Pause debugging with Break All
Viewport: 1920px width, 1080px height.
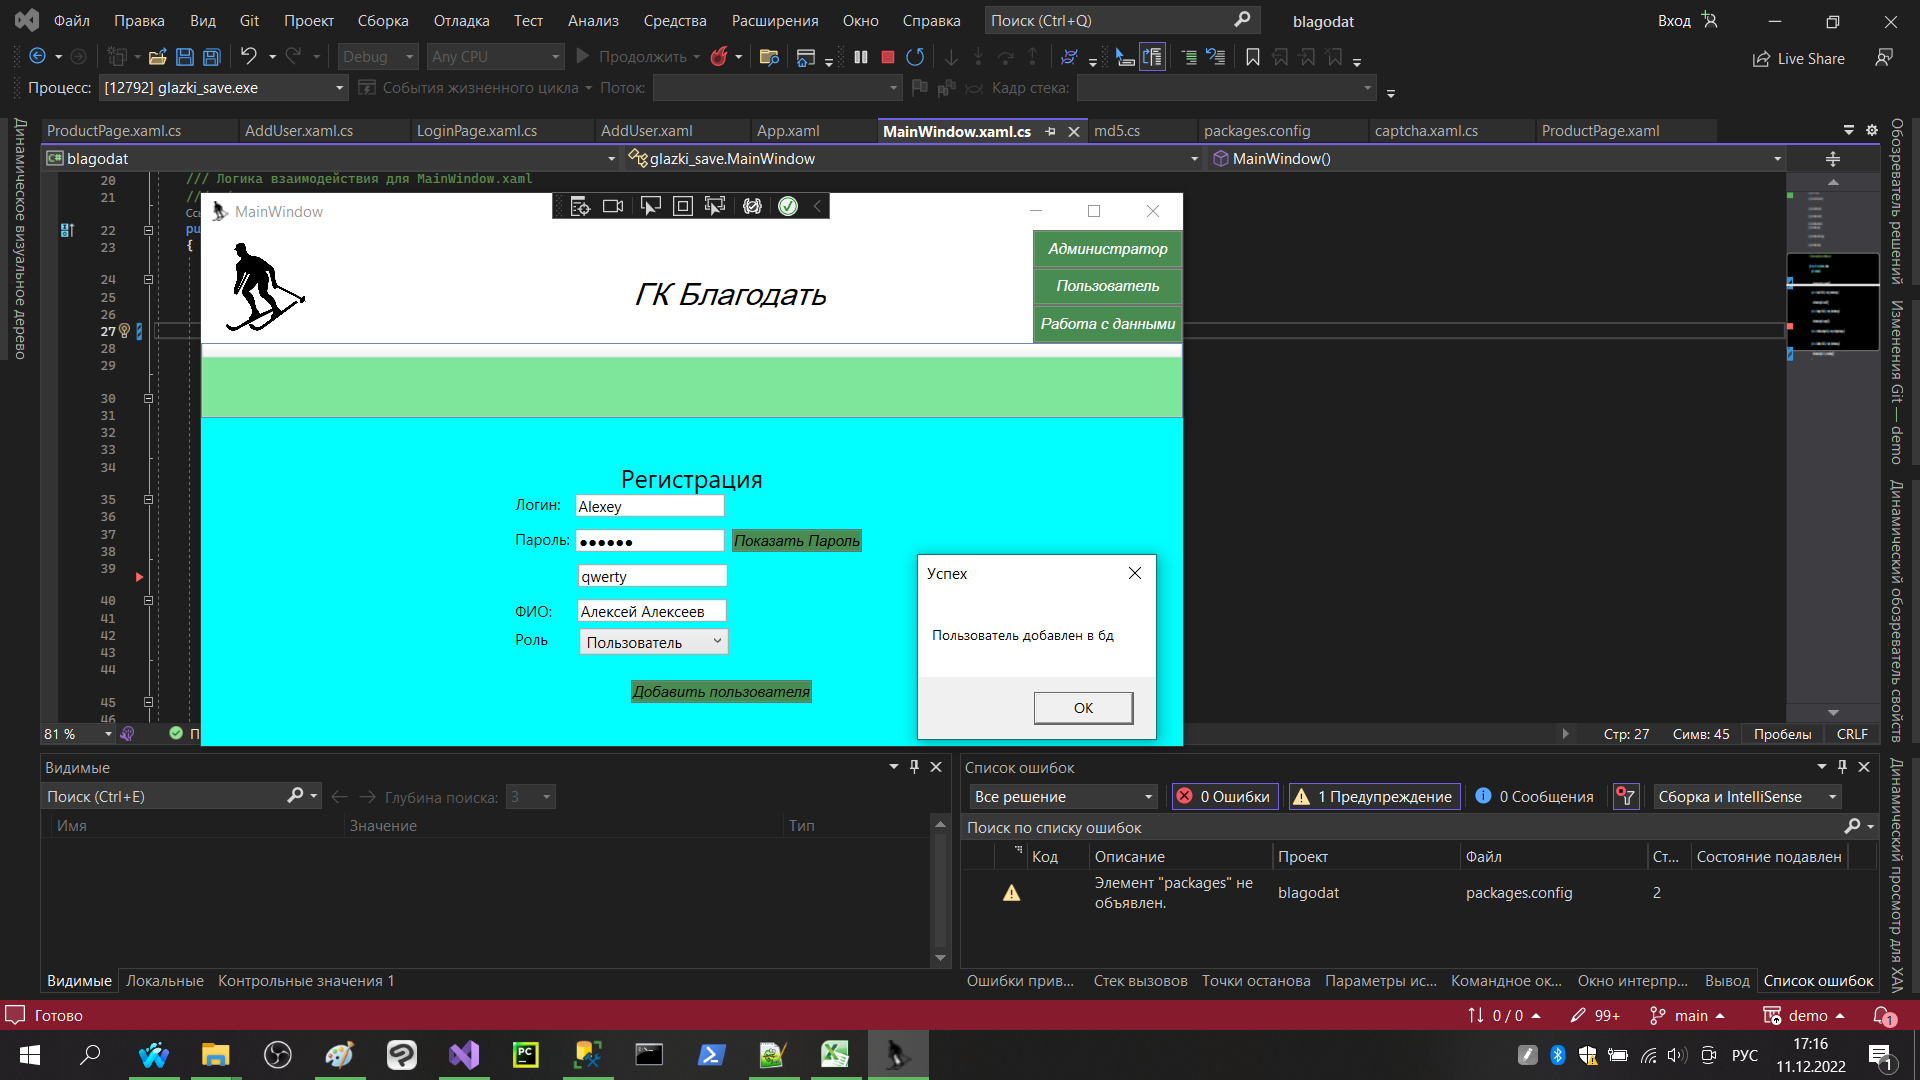coord(860,57)
